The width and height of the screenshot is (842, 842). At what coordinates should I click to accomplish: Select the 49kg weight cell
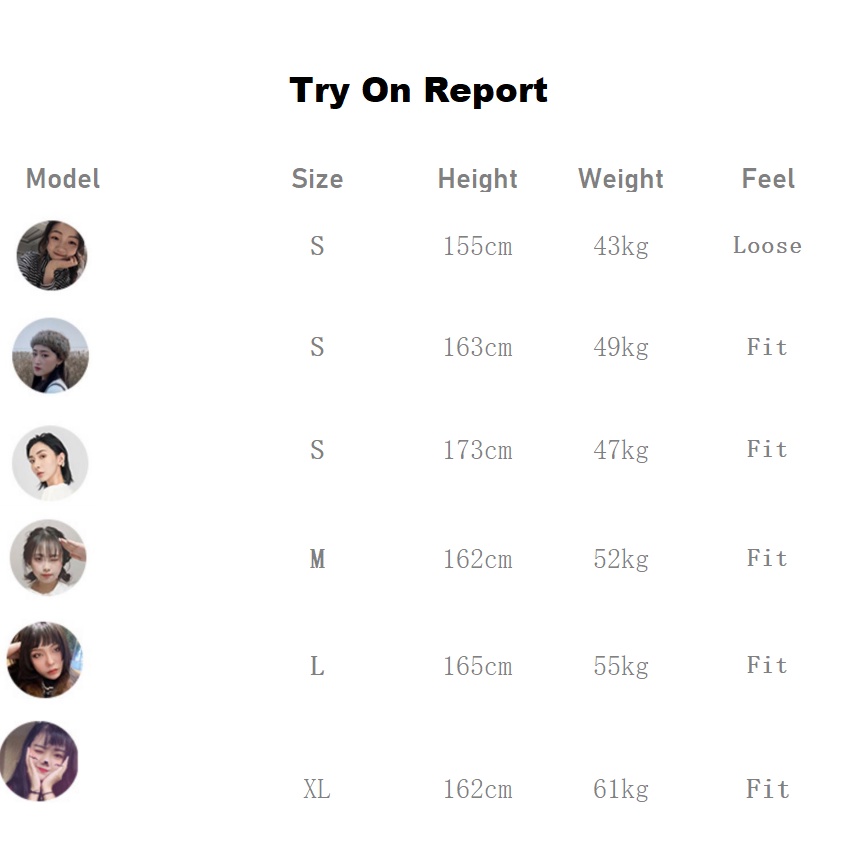[x=621, y=348]
